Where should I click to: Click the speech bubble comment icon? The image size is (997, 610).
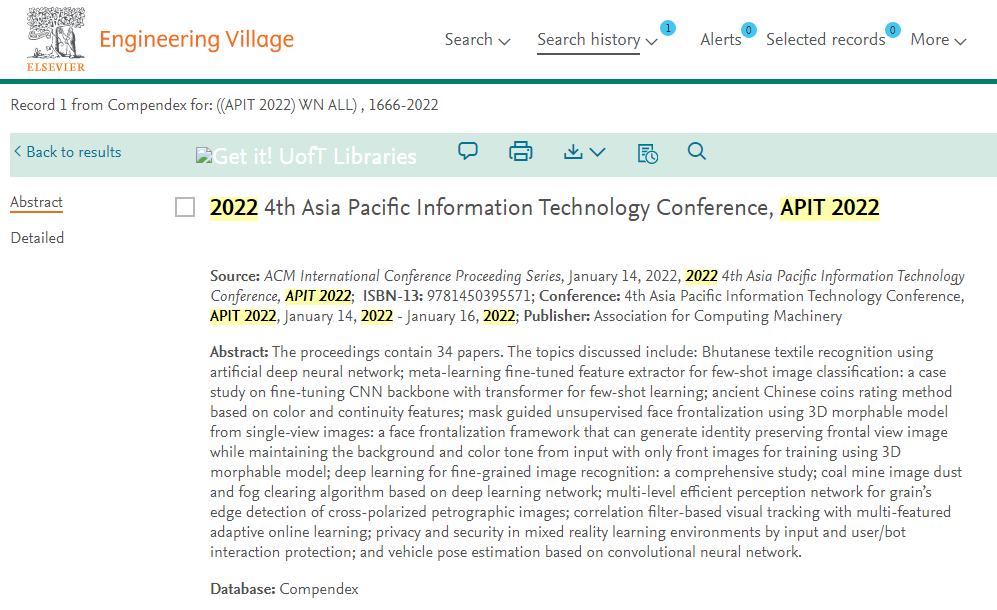[467, 152]
